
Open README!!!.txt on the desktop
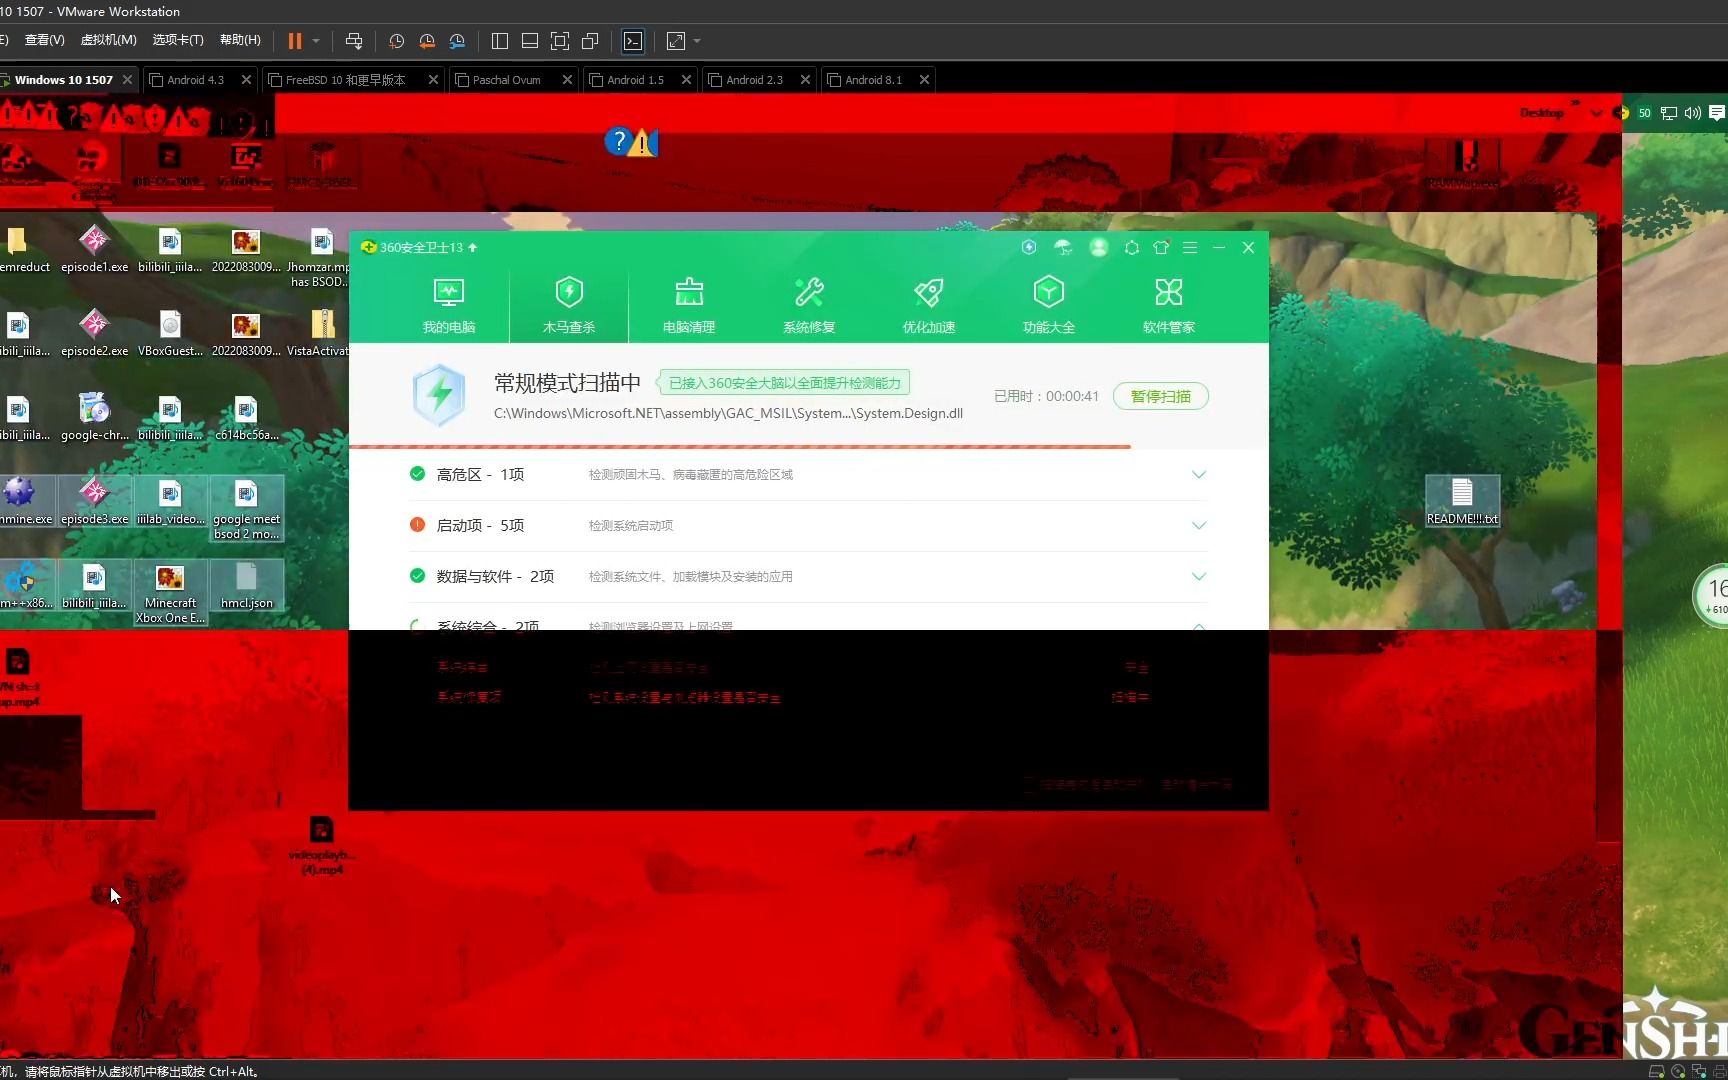[x=1462, y=501]
